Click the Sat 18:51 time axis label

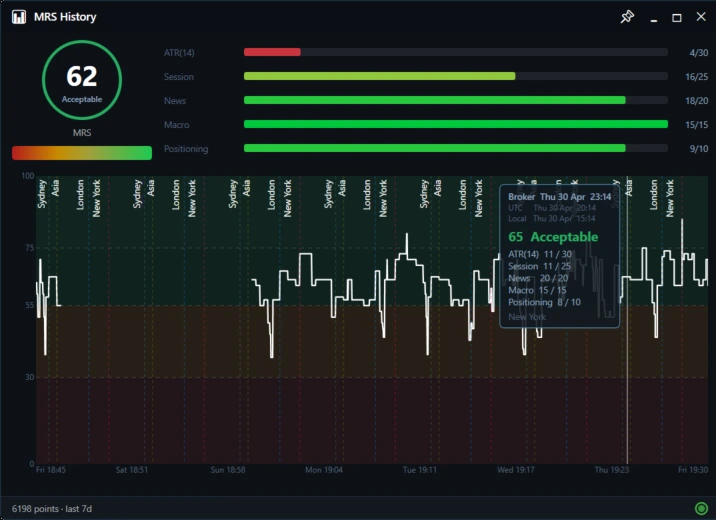click(132, 470)
